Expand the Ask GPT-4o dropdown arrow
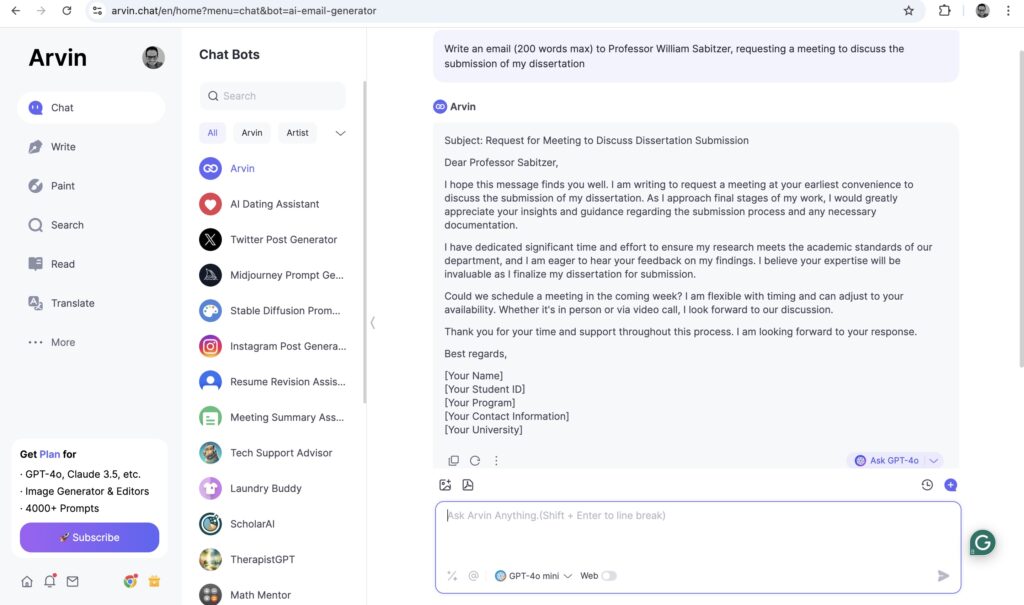 [x=934, y=461]
